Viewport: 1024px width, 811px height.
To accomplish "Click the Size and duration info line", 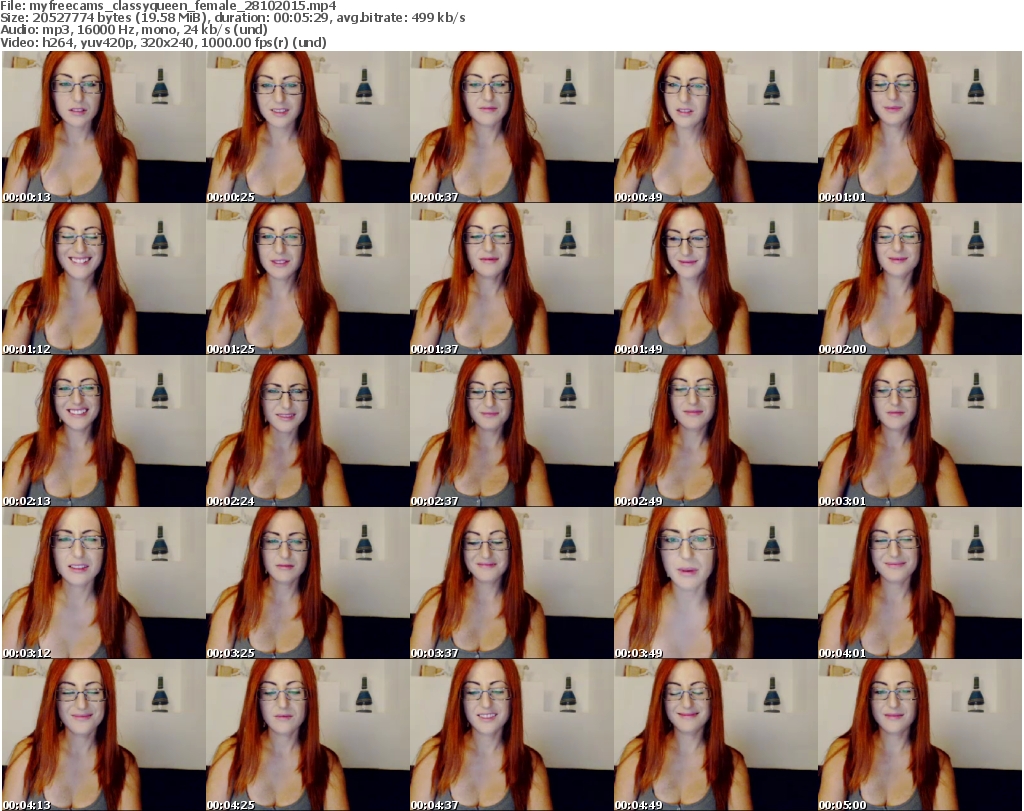I will point(232,18).
